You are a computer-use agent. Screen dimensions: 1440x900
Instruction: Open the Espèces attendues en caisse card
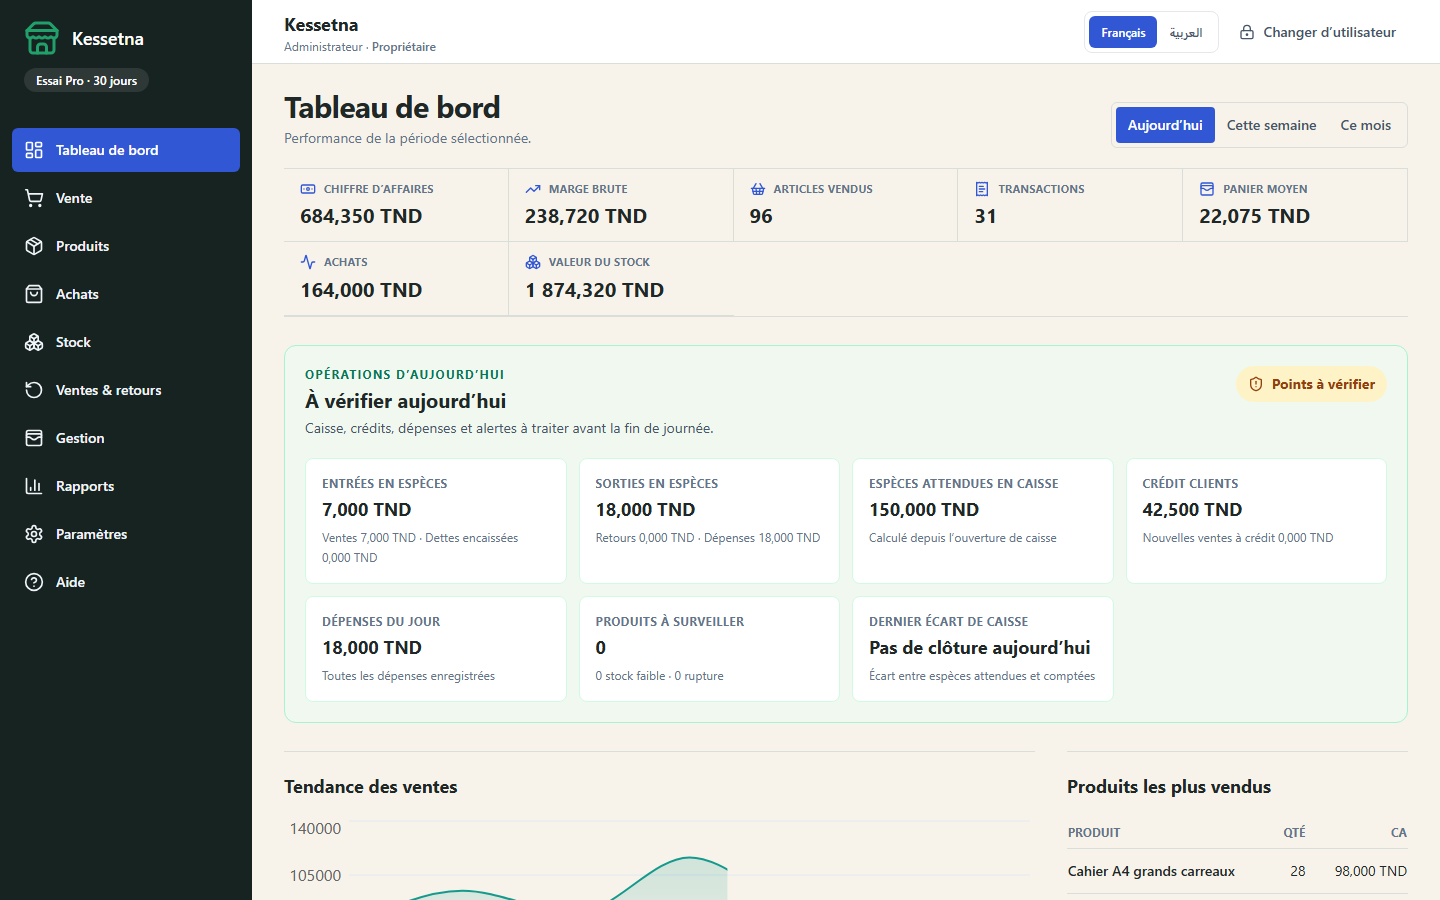click(983, 521)
